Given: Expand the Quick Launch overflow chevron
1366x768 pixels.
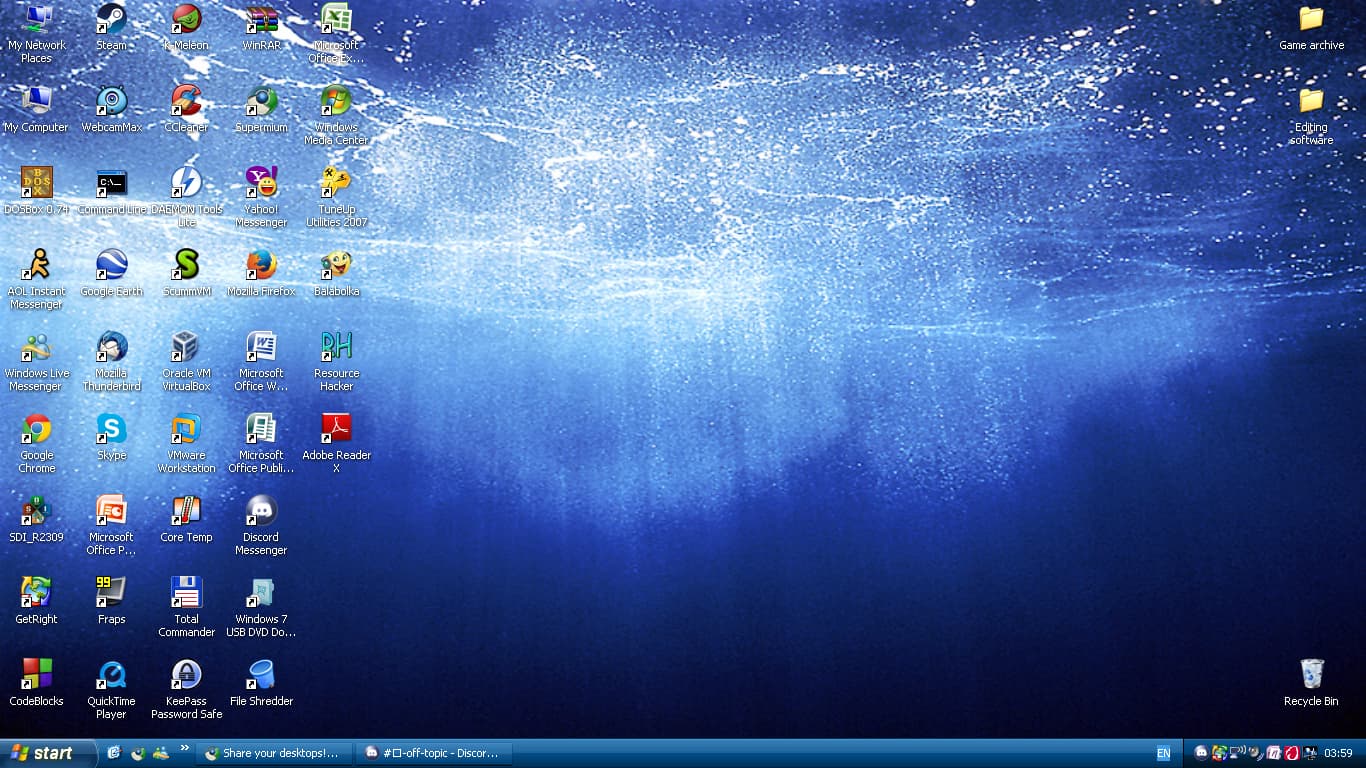Looking at the screenshot, I should pyautogui.click(x=184, y=747).
